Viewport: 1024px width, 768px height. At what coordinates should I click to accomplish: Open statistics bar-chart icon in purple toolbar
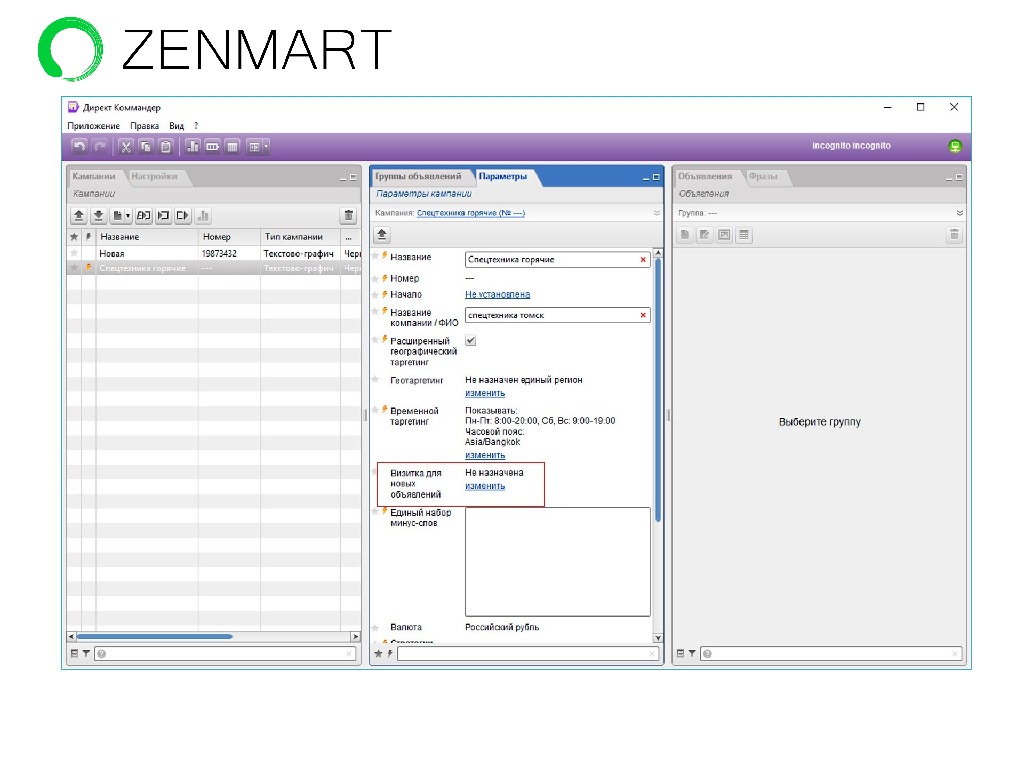tap(193, 146)
